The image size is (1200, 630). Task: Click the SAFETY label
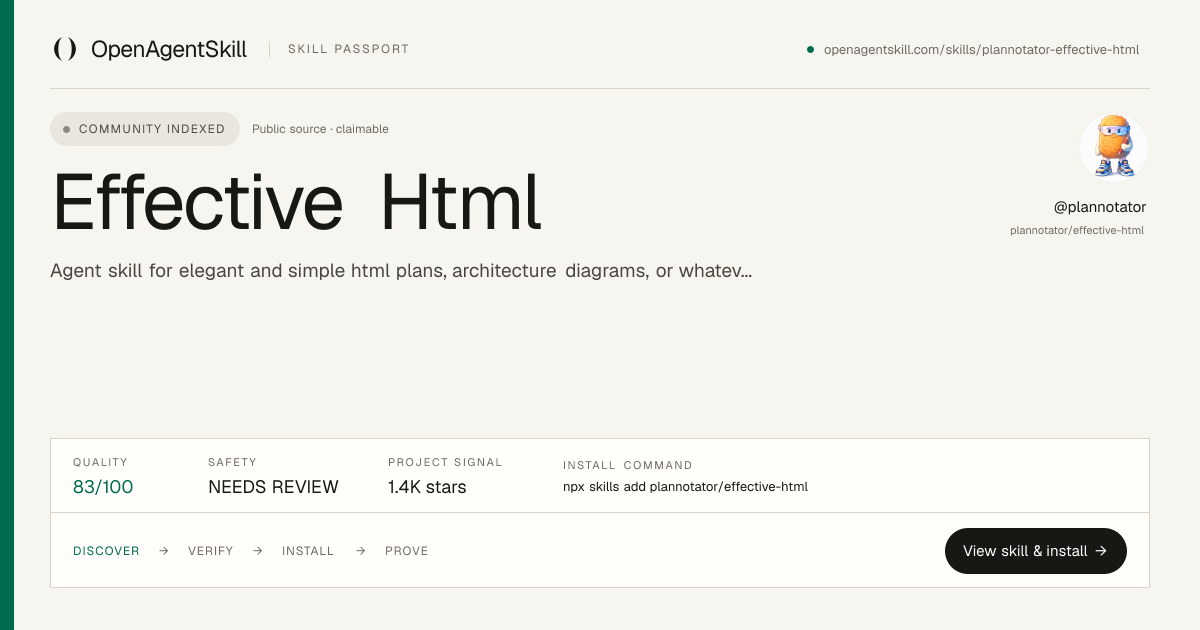tap(232, 463)
